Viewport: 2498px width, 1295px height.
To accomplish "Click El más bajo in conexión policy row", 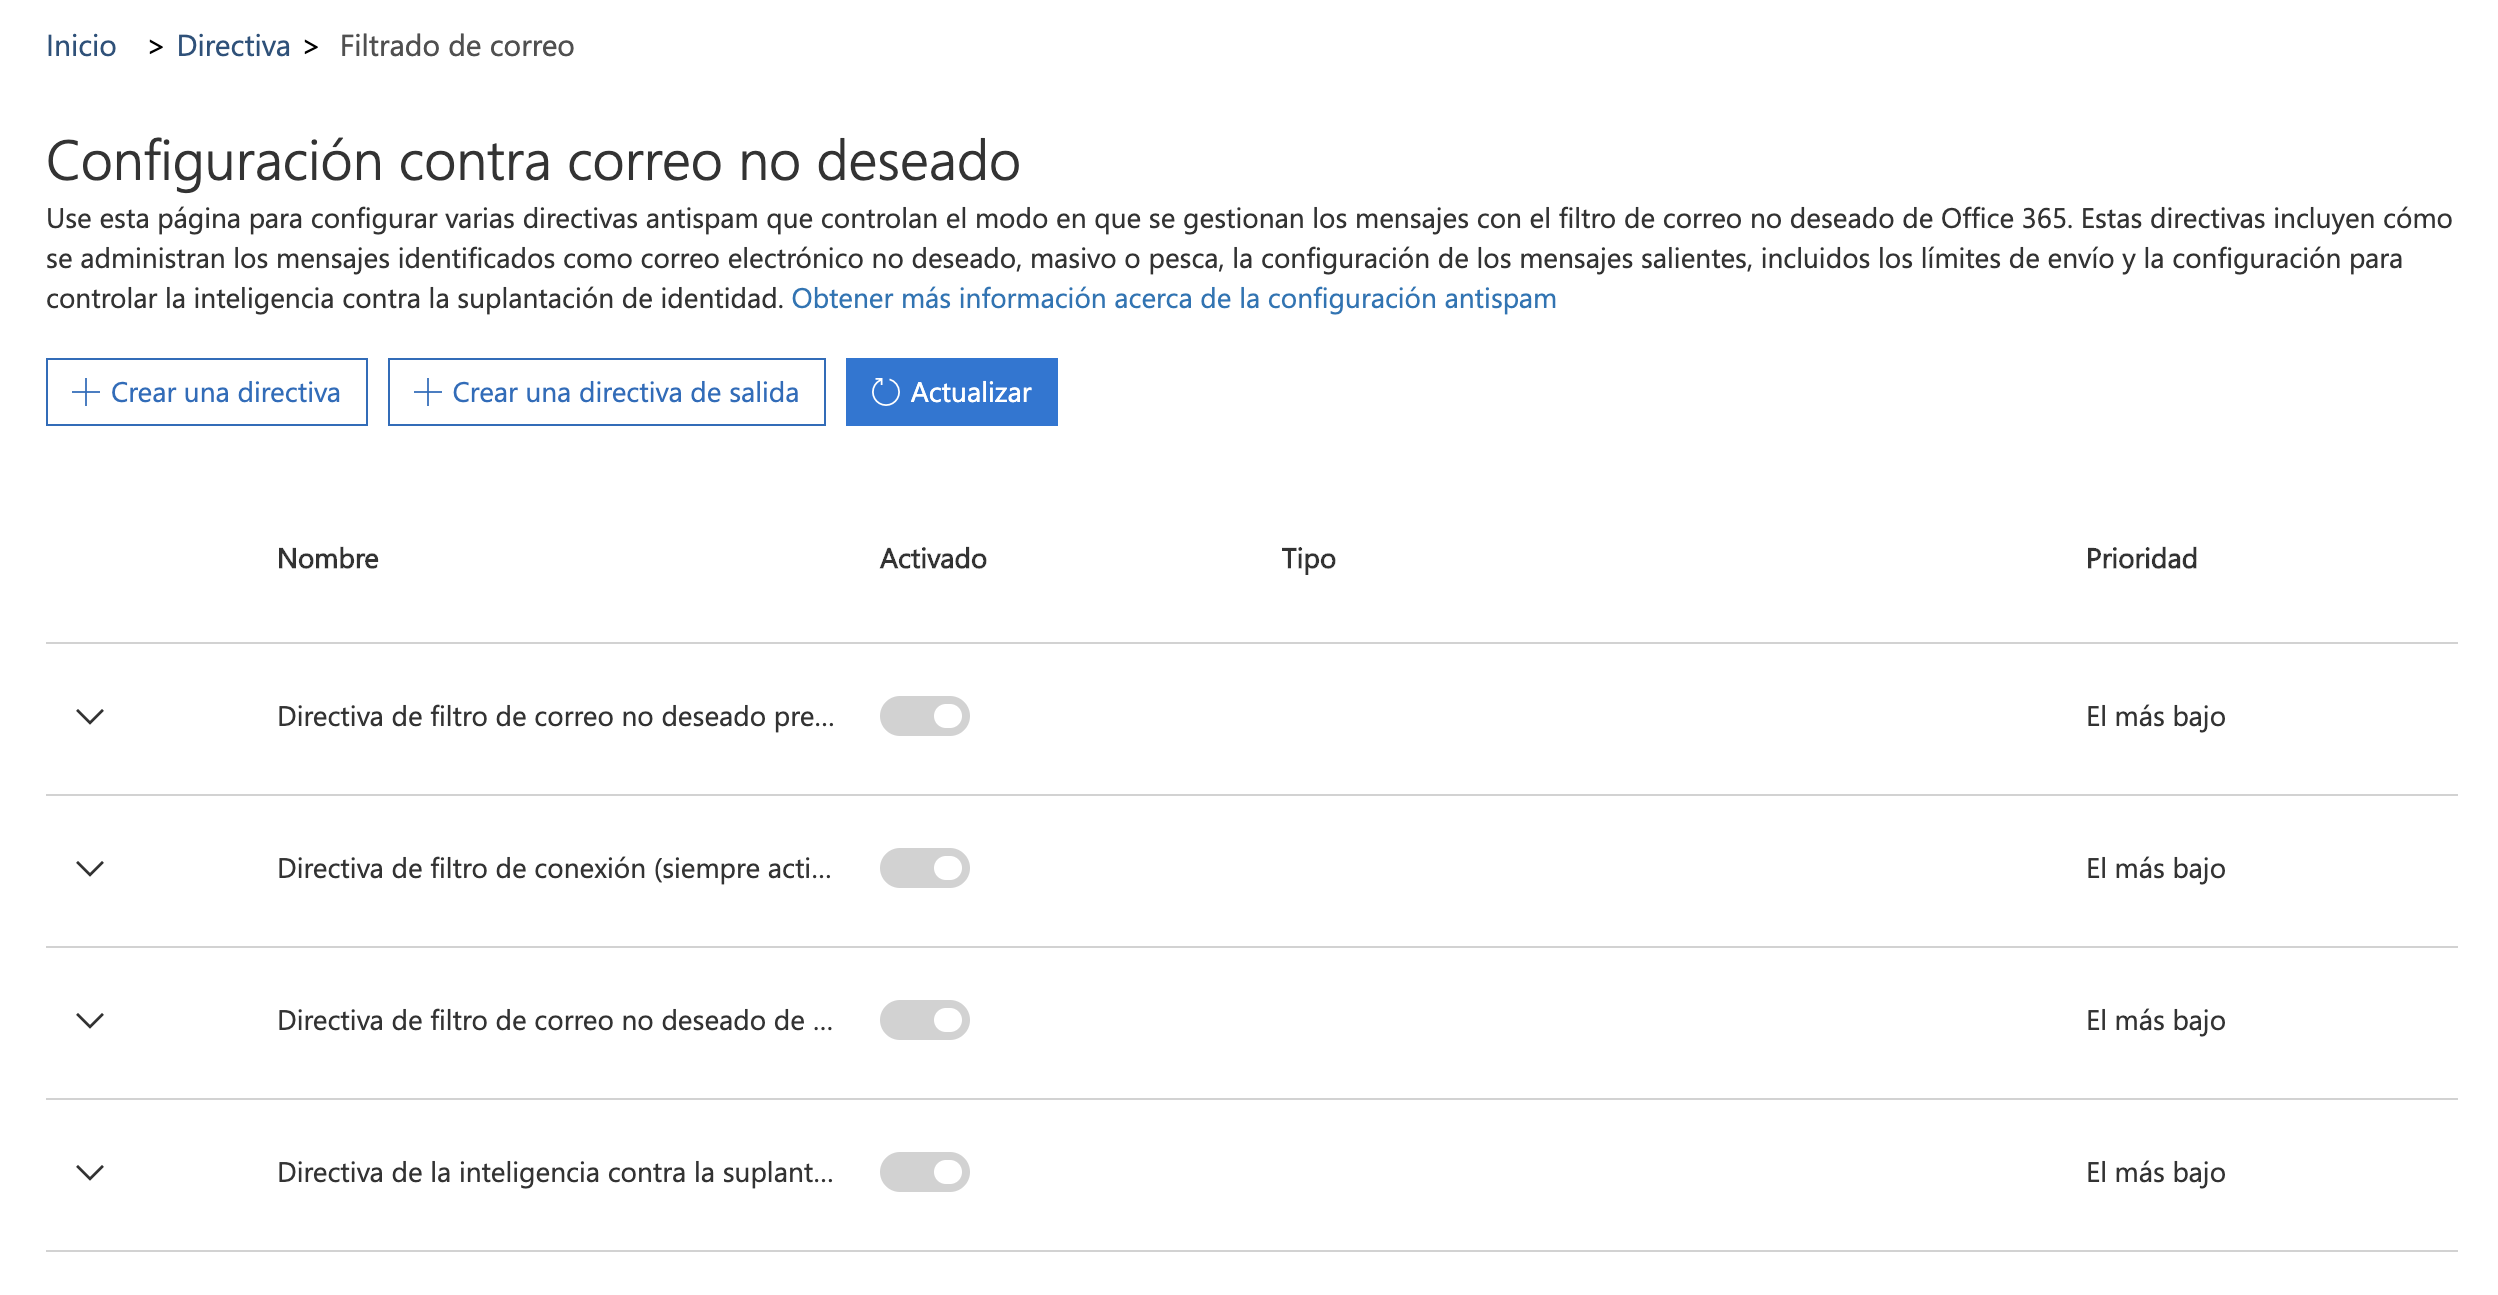I will tap(2156, 868).
